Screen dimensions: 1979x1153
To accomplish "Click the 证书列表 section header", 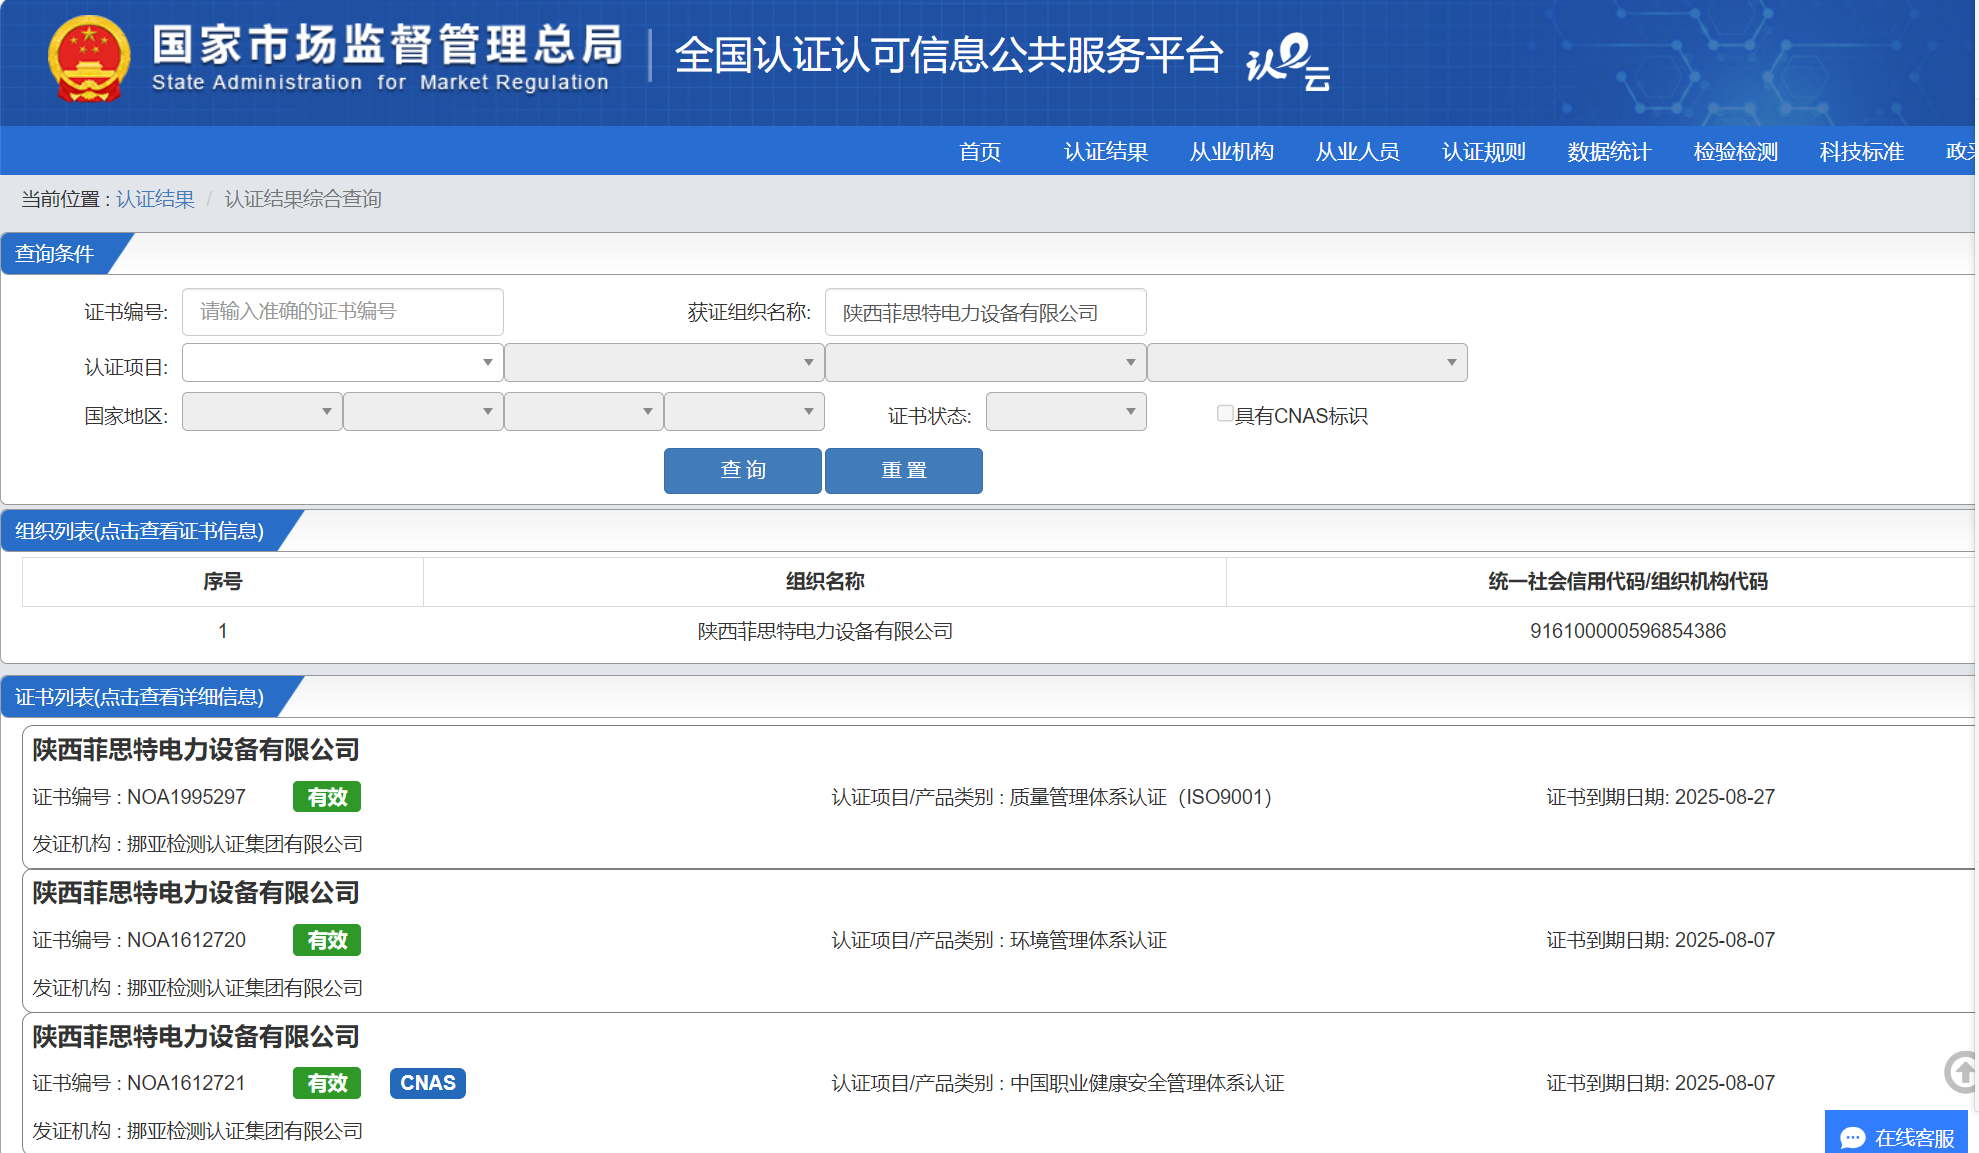I will click(139, 697).
